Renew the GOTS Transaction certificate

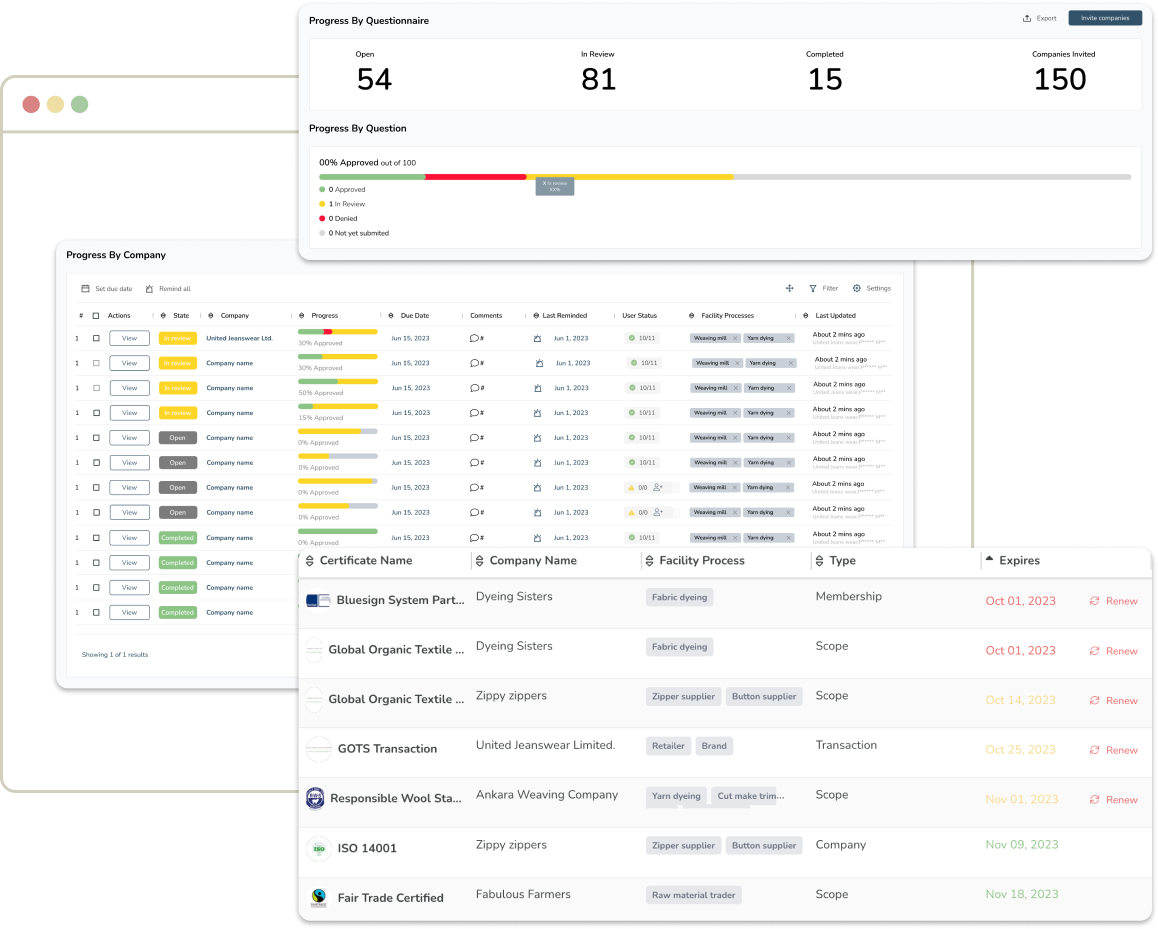[1114, 750]
